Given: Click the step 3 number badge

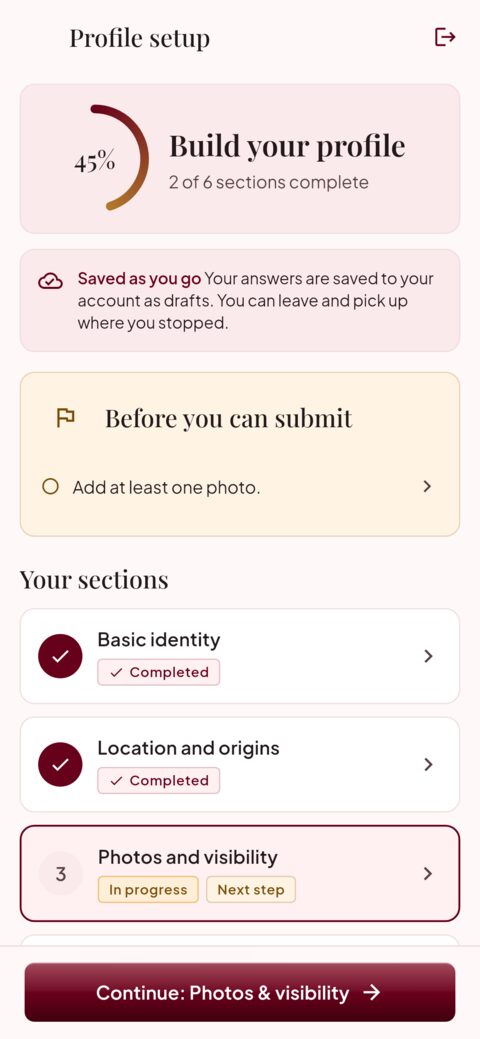Looking at the screenshot, I should tap(60, 874).
